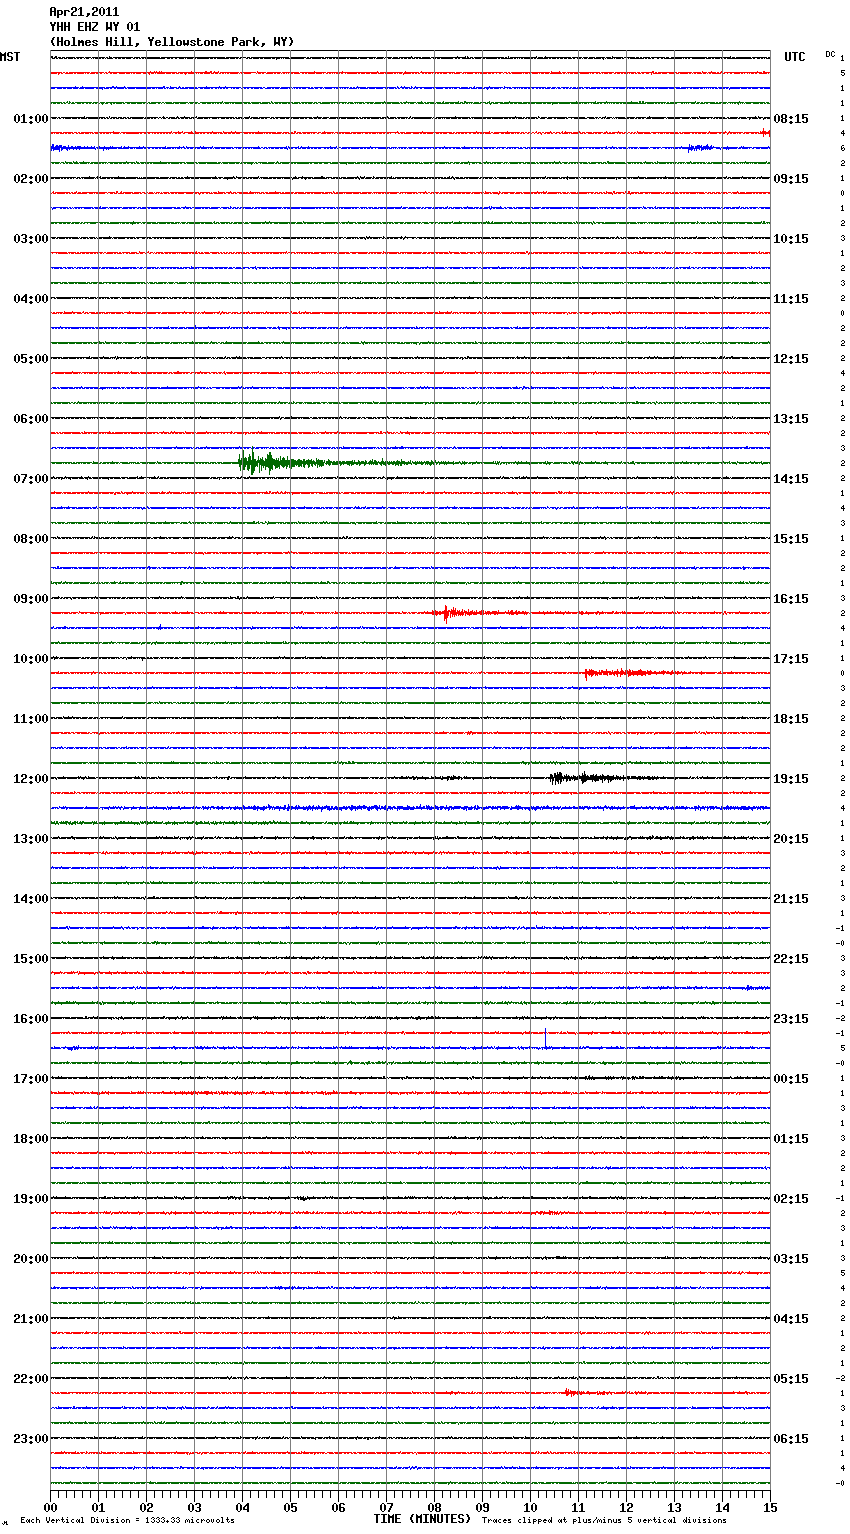Click minute 04 on the bottom axis

pos(243,1507)
